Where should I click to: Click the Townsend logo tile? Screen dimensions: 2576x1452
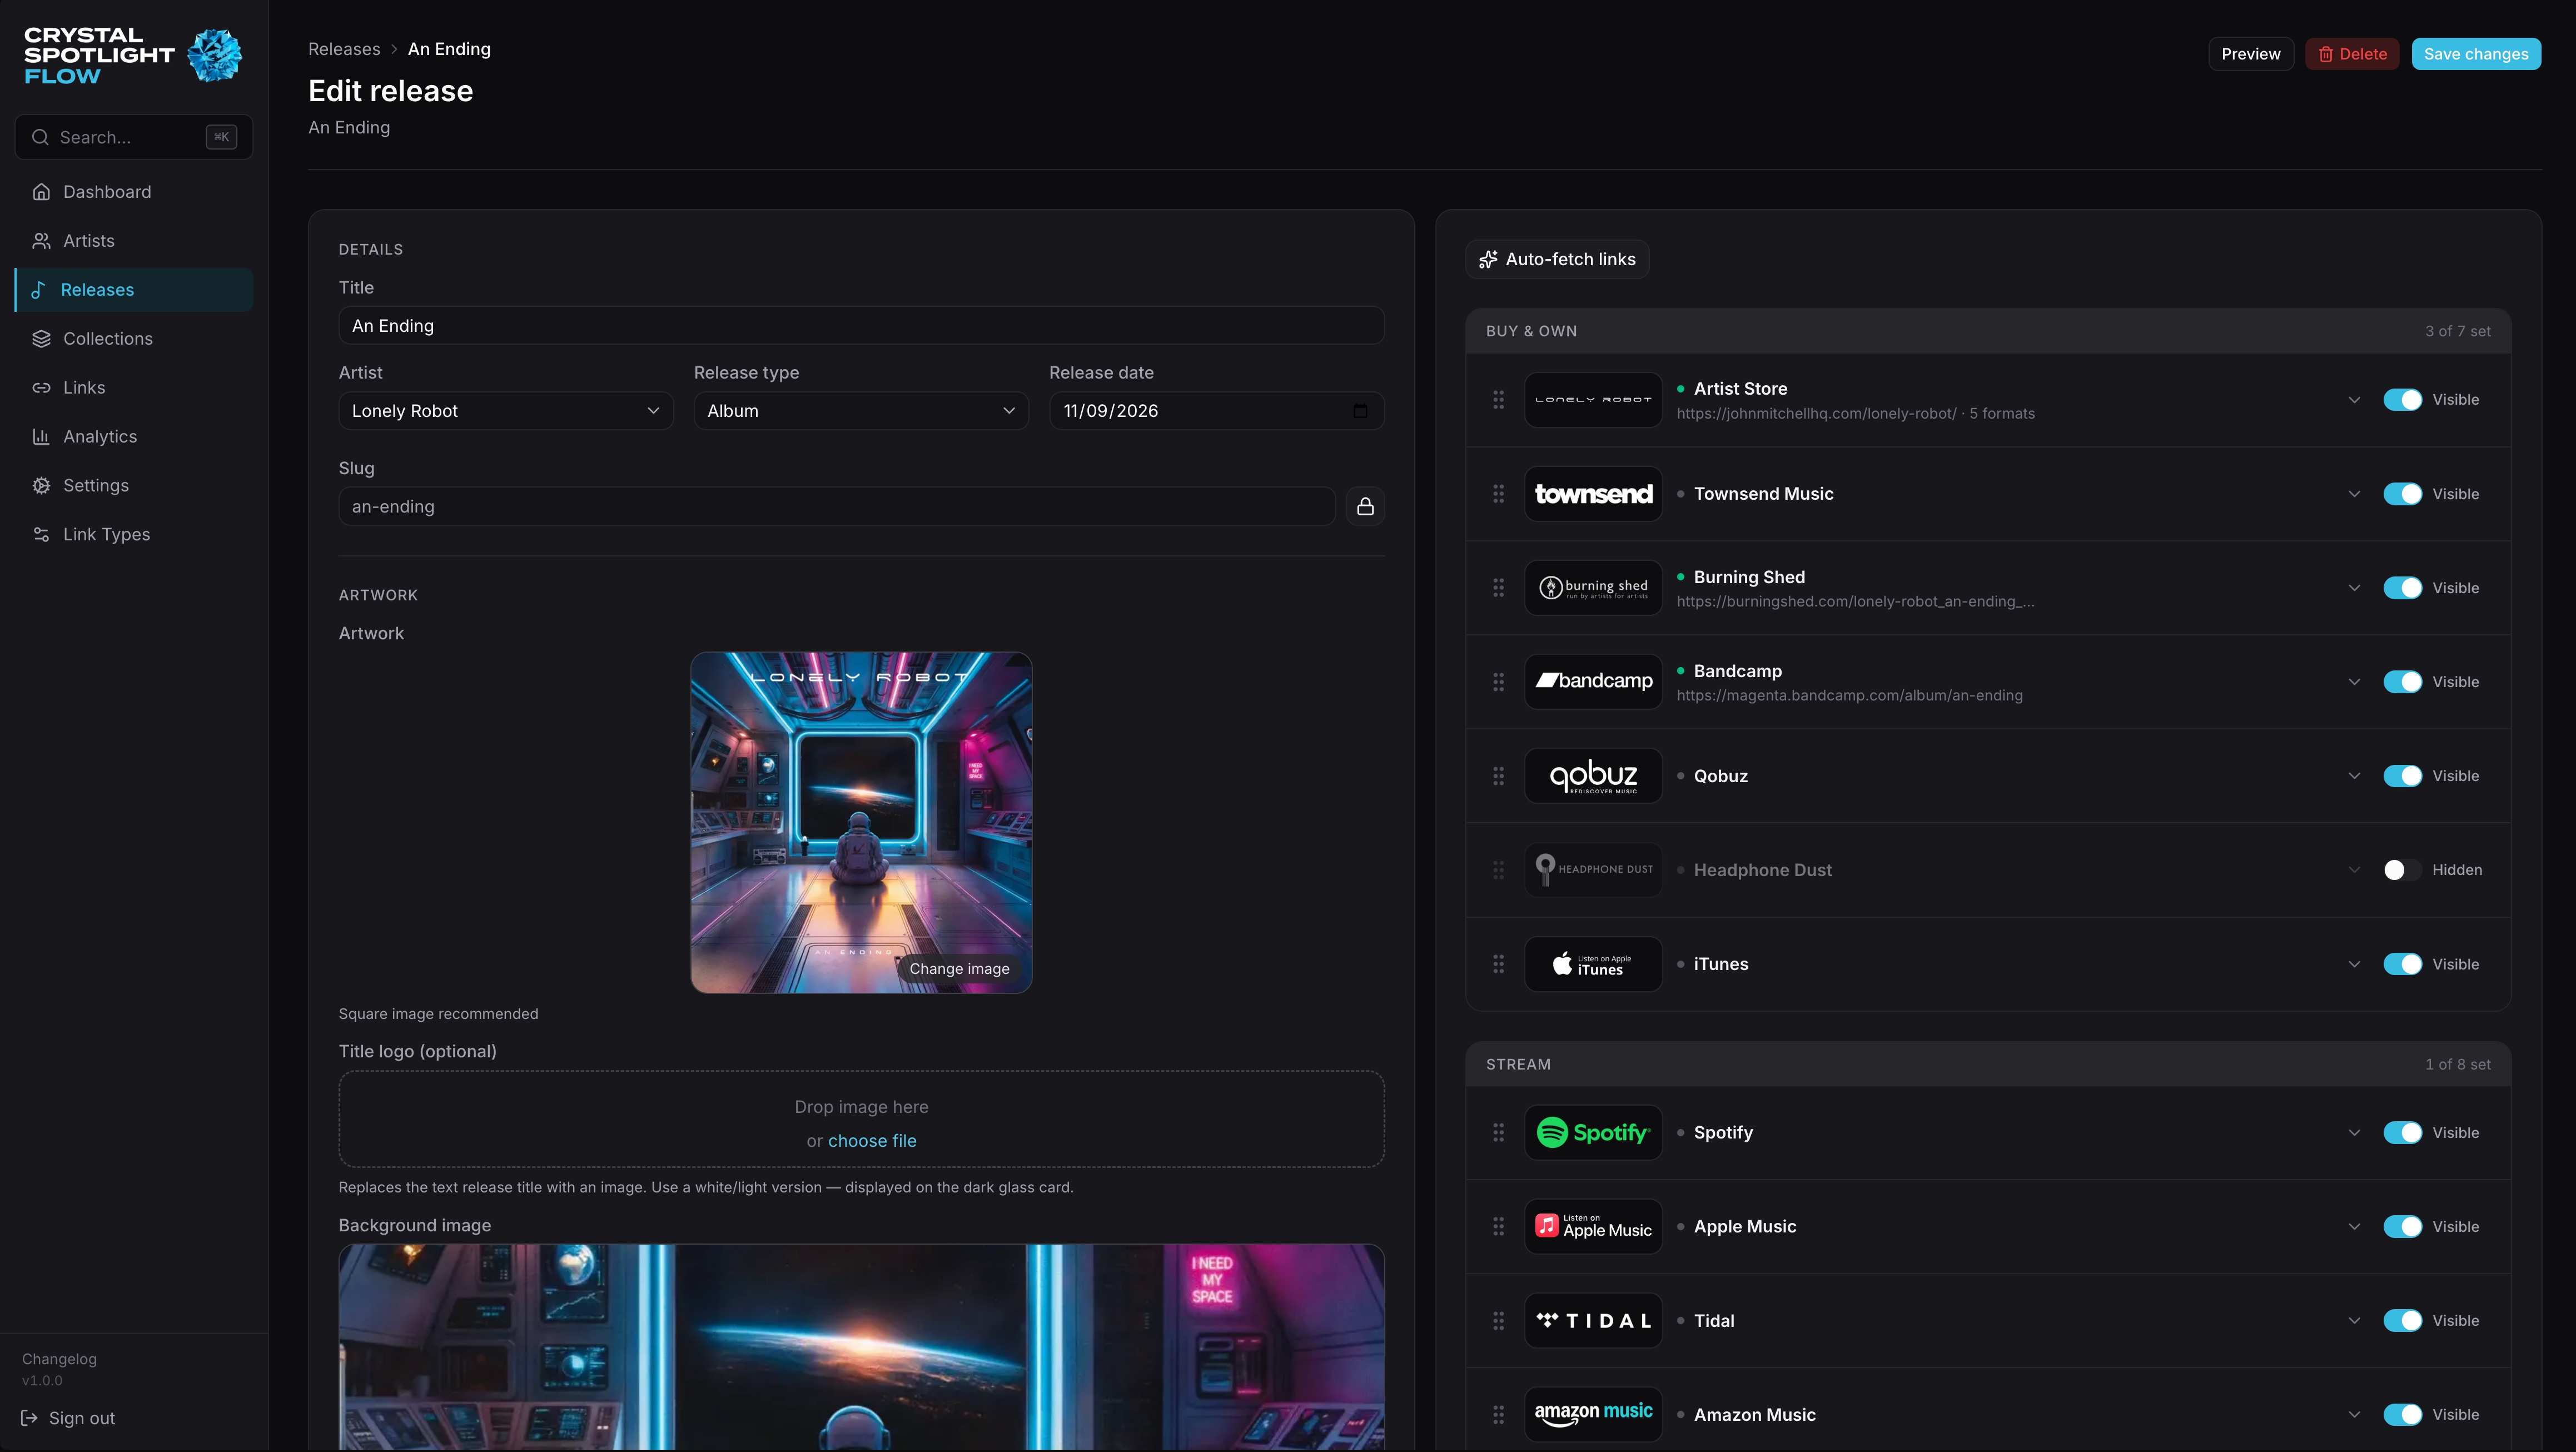tap(1593, 494)
